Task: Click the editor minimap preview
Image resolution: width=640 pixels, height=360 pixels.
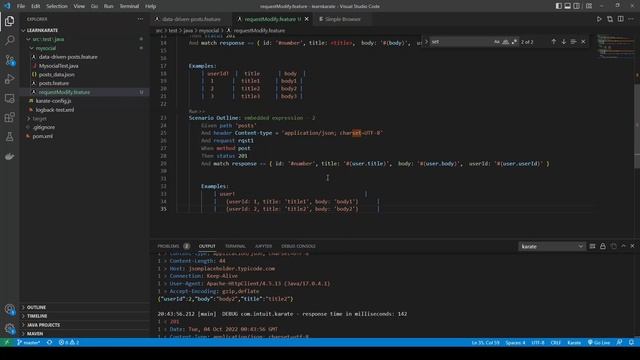Action: [615, 48]
